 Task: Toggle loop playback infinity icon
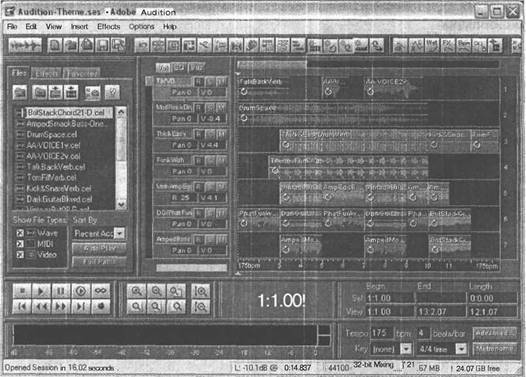pos(100,291)
